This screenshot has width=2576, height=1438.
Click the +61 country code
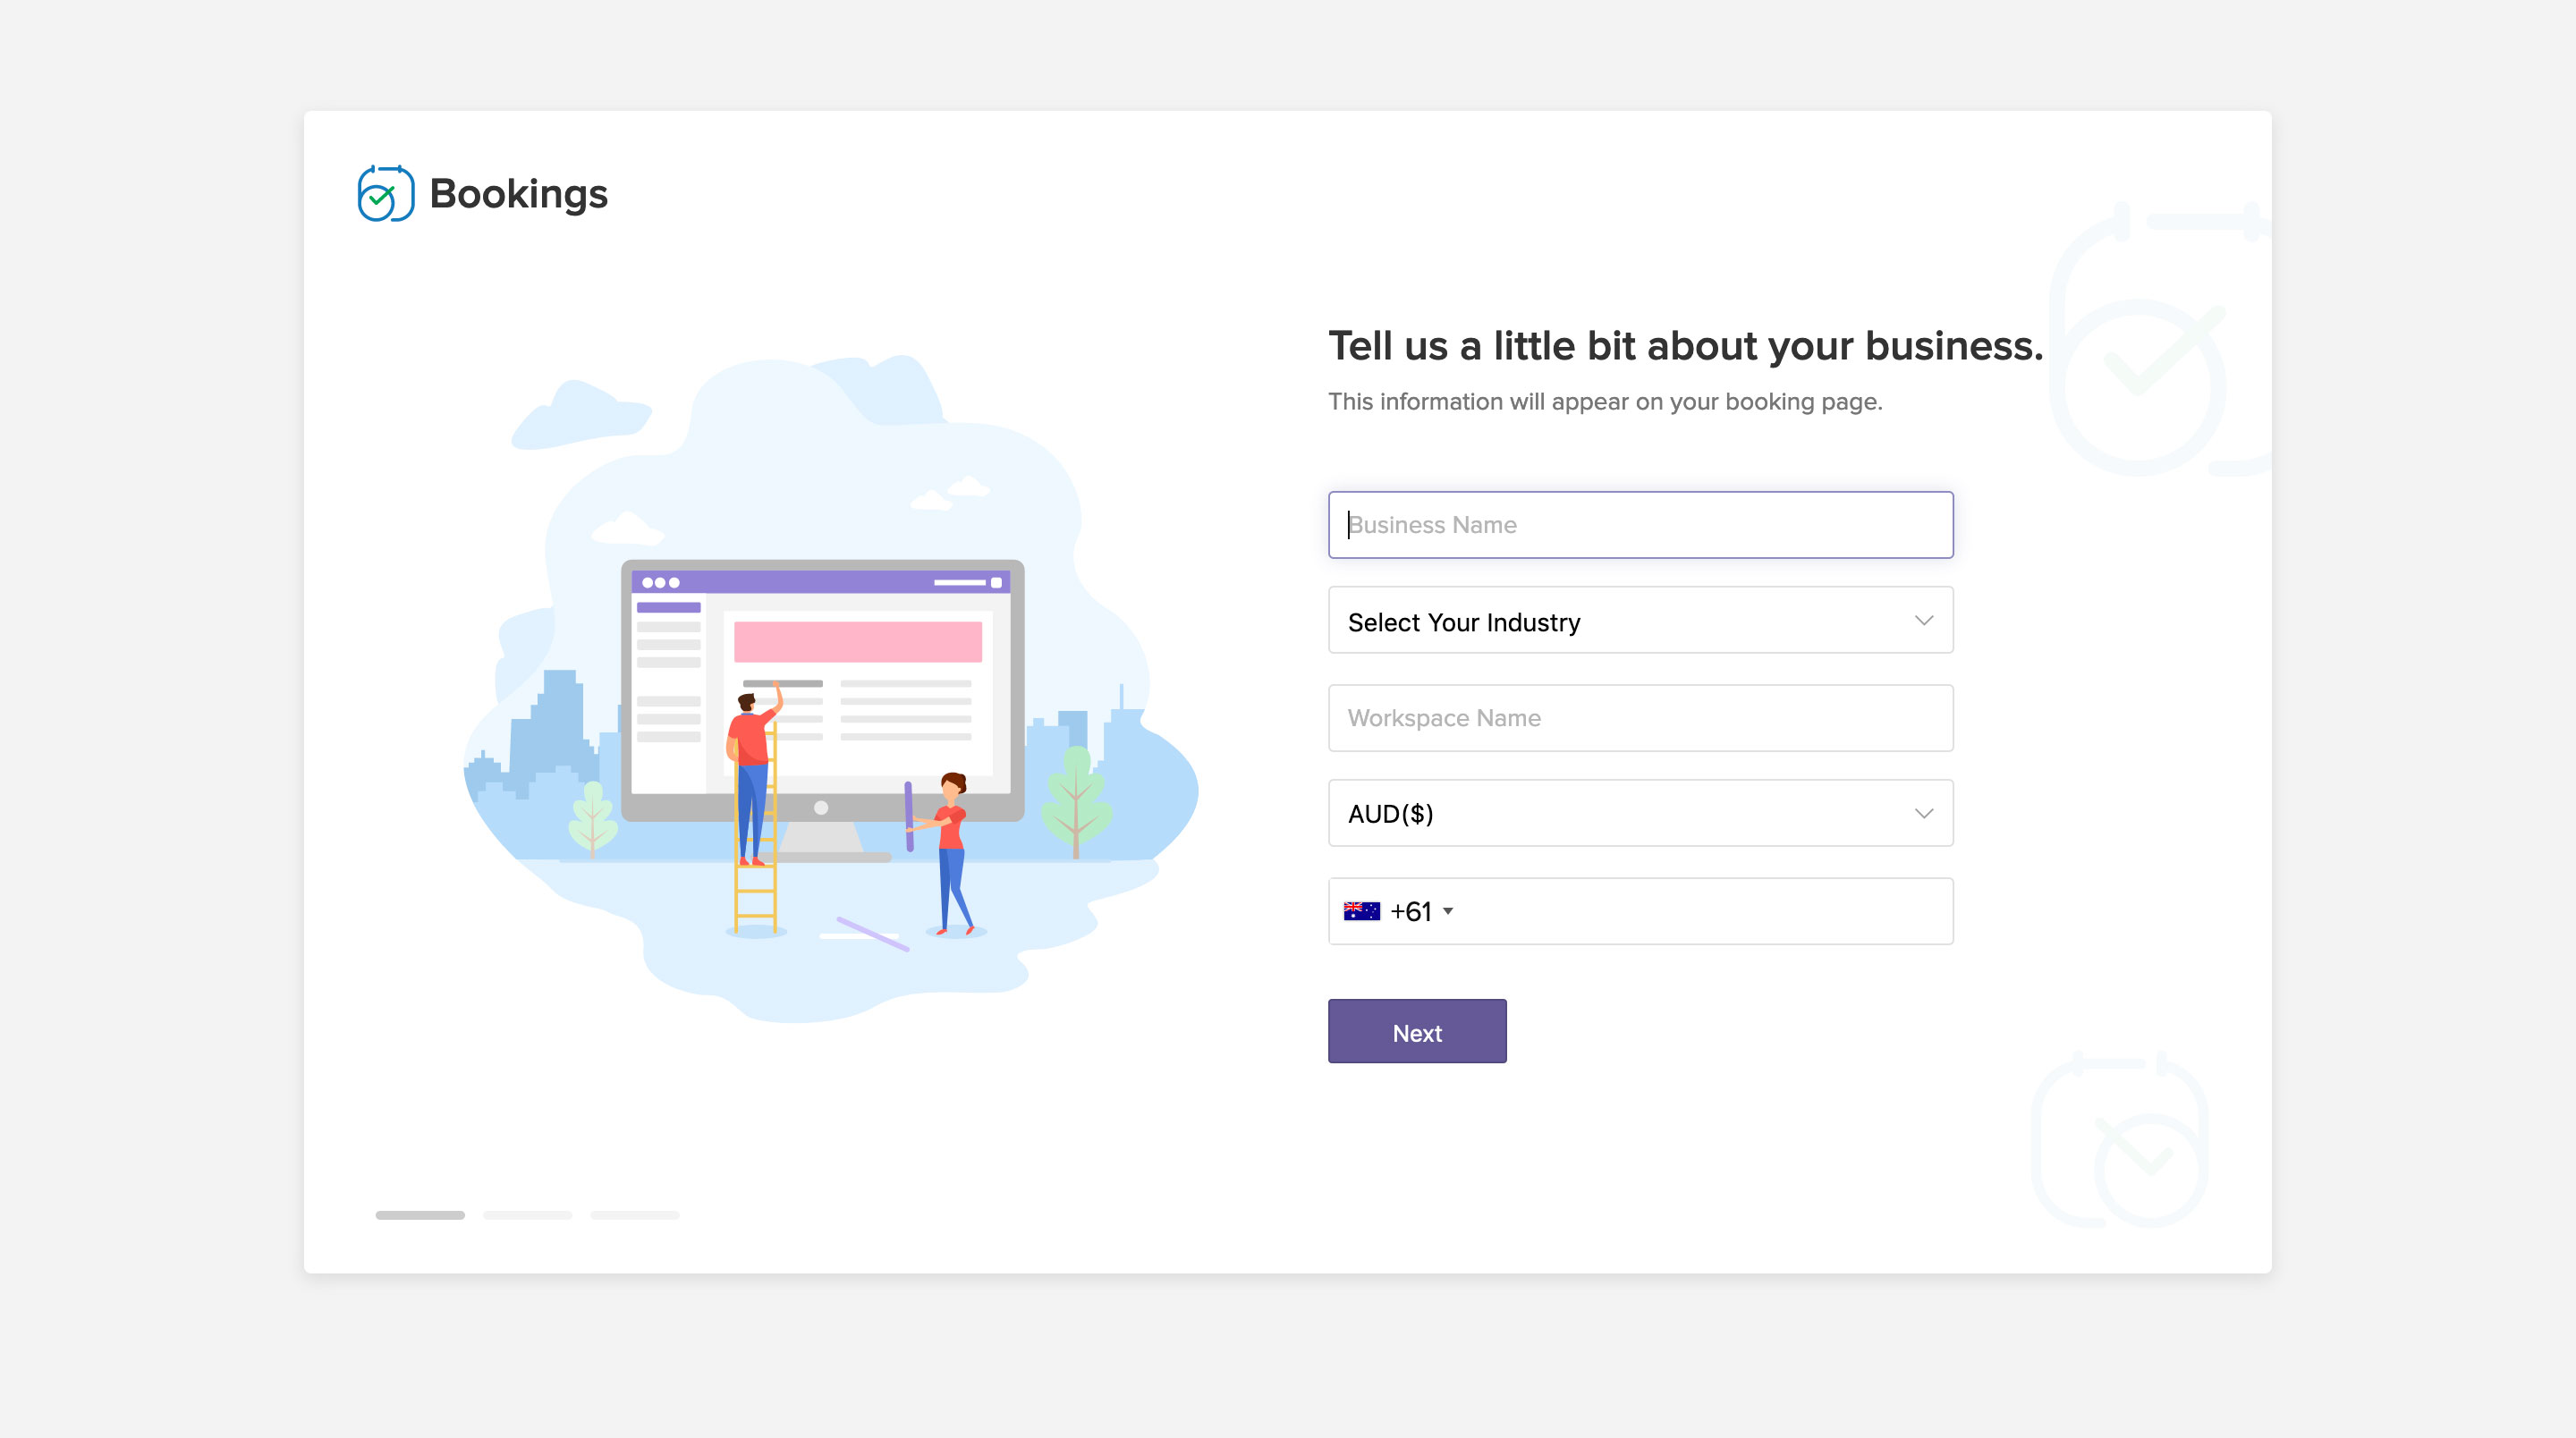[x=1410, y=911]
